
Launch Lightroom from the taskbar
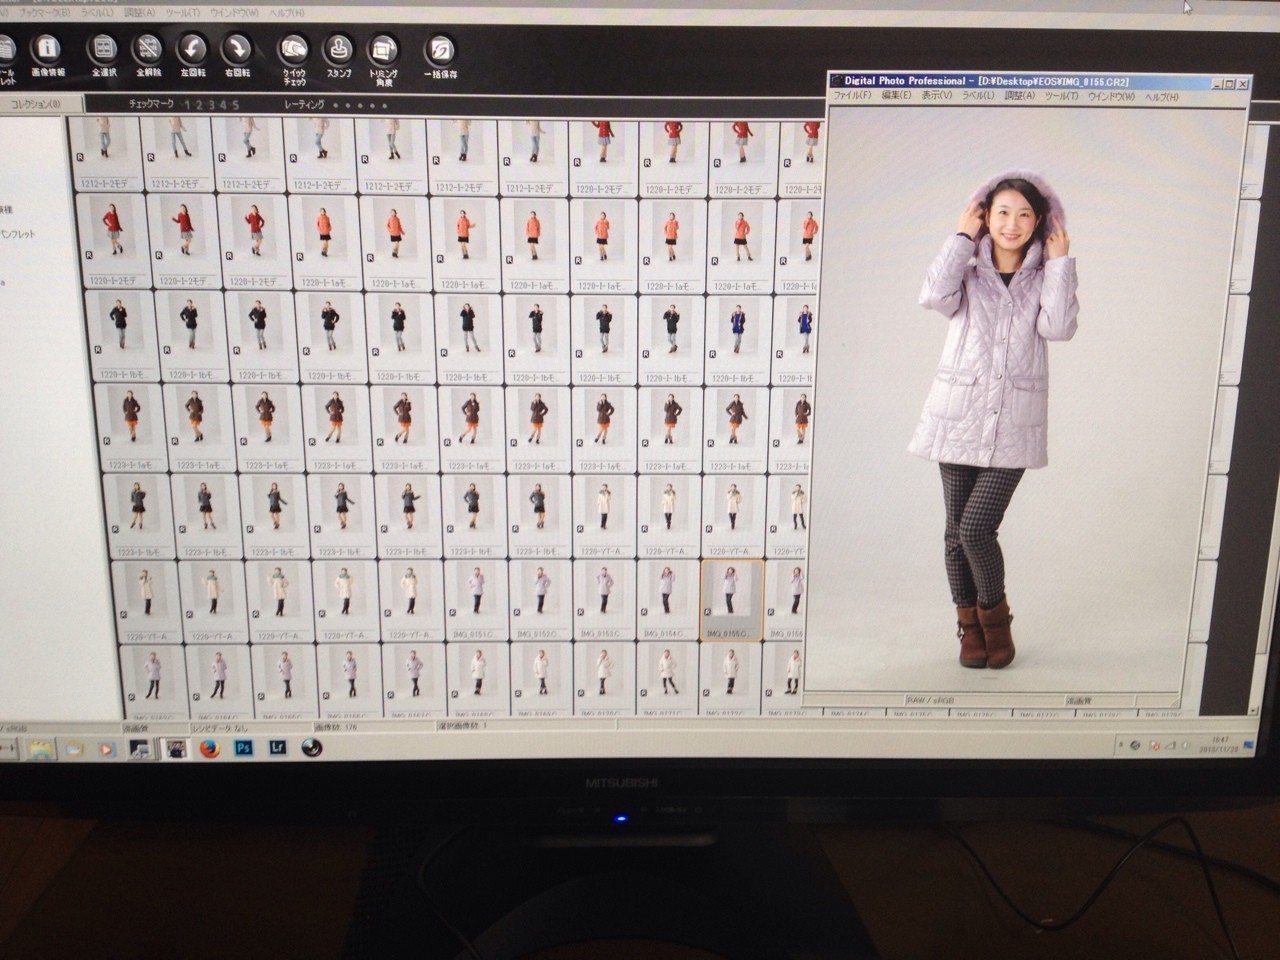pyautogui.click(x=278, y=748)
